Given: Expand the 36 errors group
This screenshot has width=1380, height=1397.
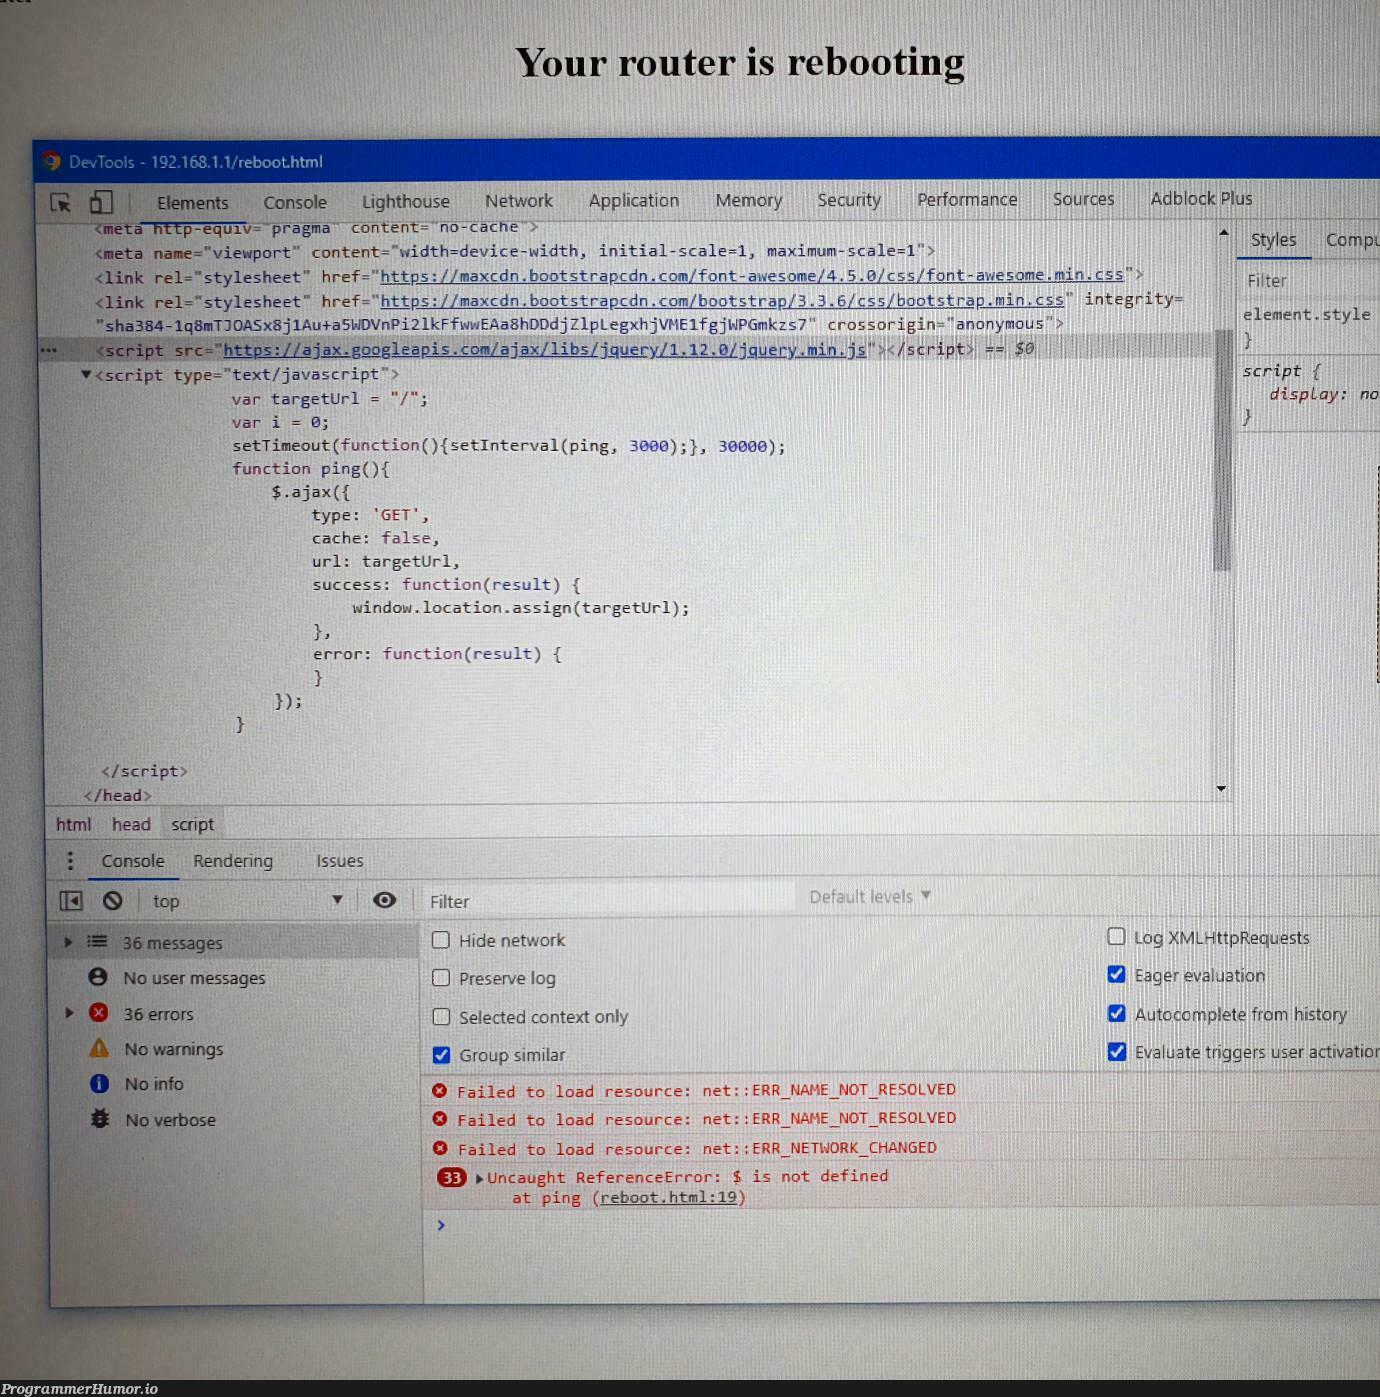Looking at the screenshot, I should click(69, 1013).
